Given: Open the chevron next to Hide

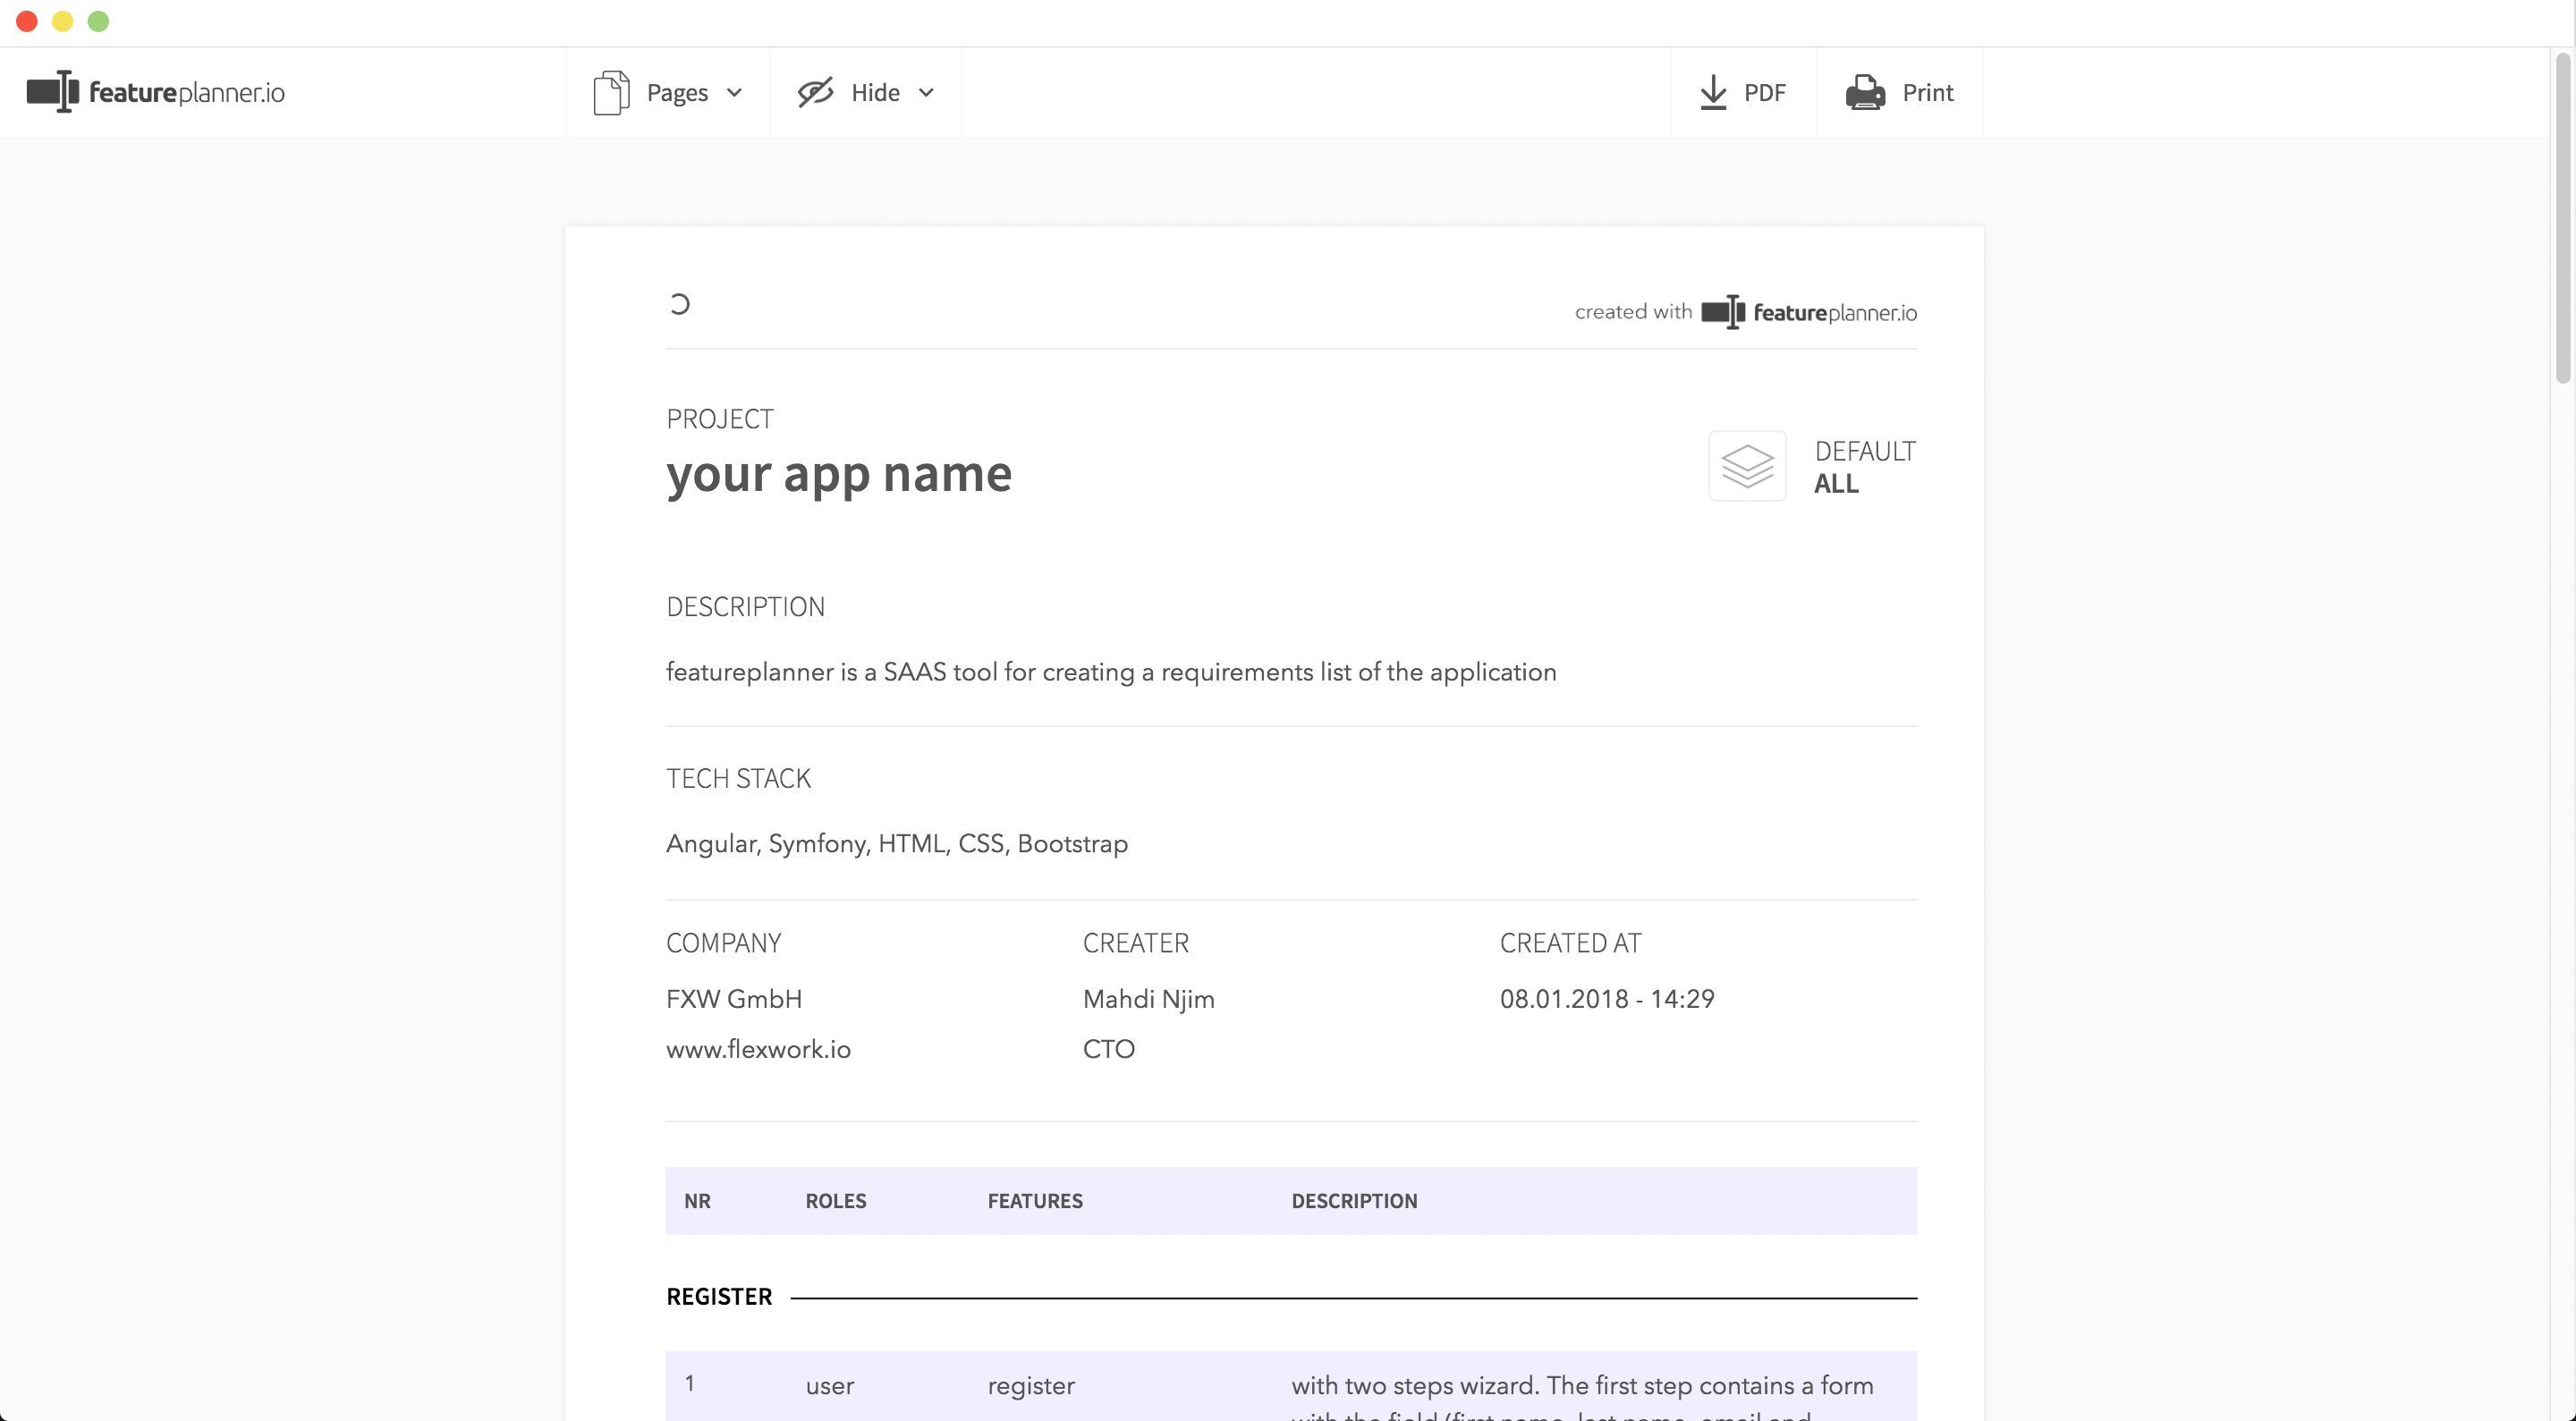Looking at the screenshot, I should 927,92.
